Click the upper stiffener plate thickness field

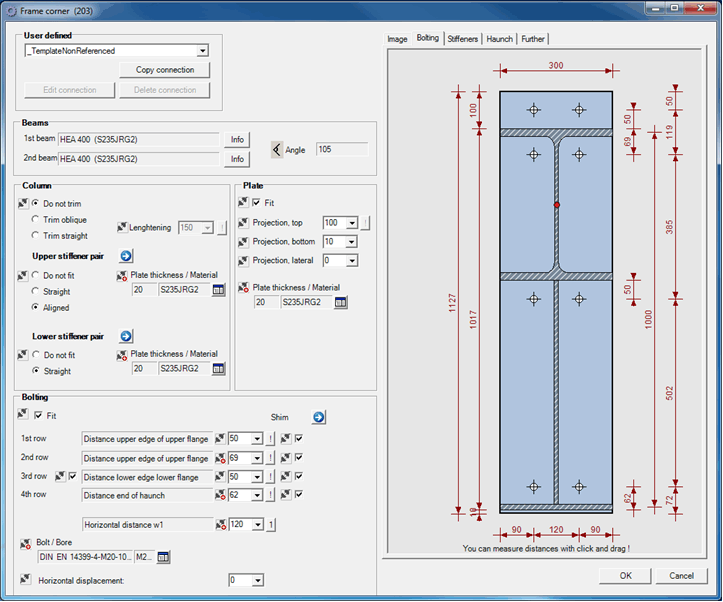tap(143, 290)
